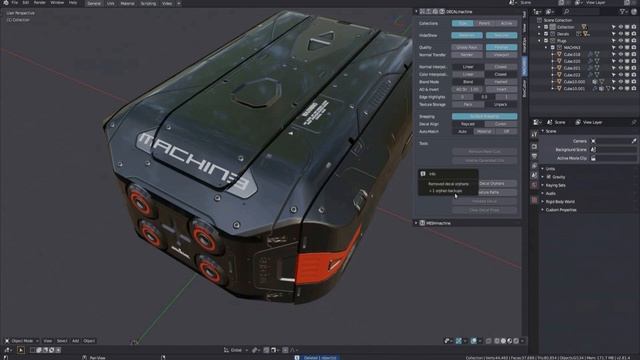Click the Camera eyedropper icon
The height and width of the screenshot is (360, 640).
coord(634,141)
